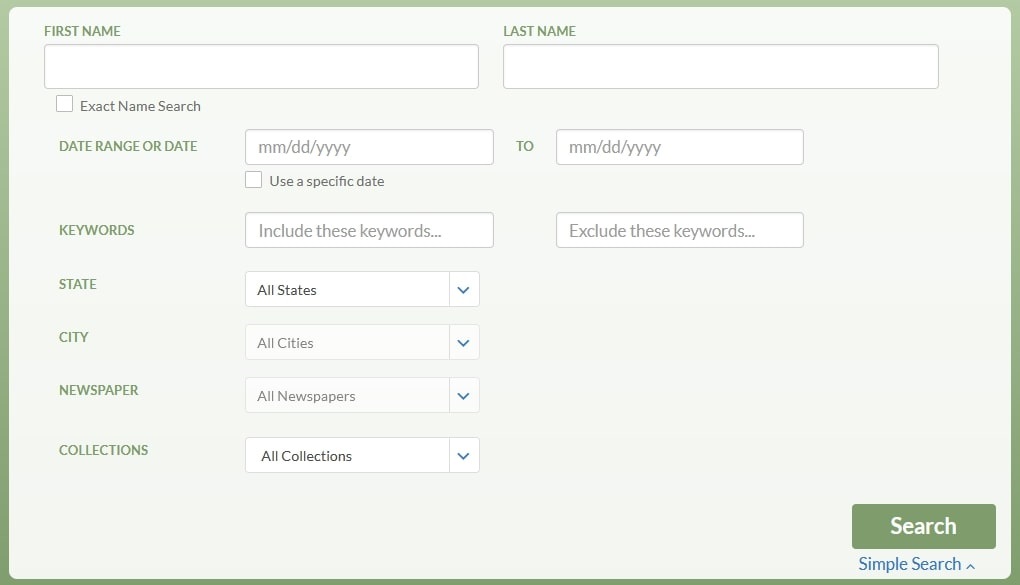This screenshot has width=1020, height=585.
Task: Expand the All States combo box
Action: [x=362, y=290]
